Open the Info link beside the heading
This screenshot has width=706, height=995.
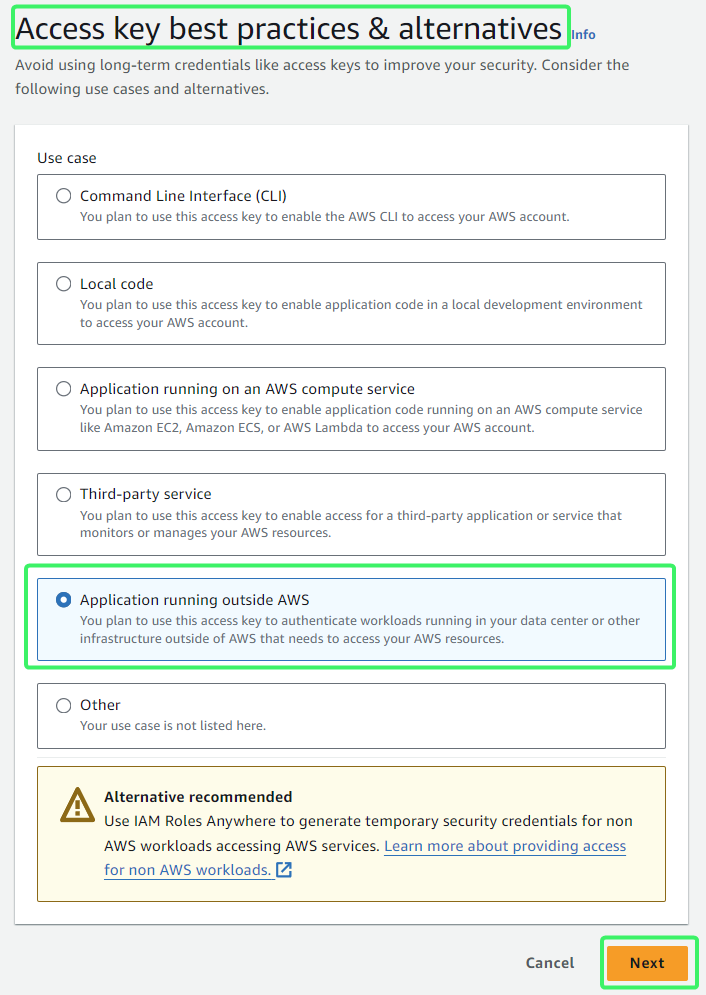[583, 35]
